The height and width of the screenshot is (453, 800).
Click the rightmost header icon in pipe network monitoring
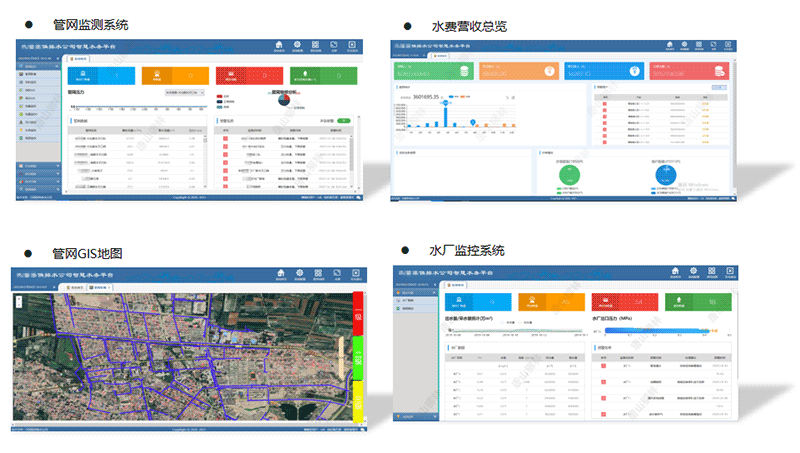coord(352,44)
